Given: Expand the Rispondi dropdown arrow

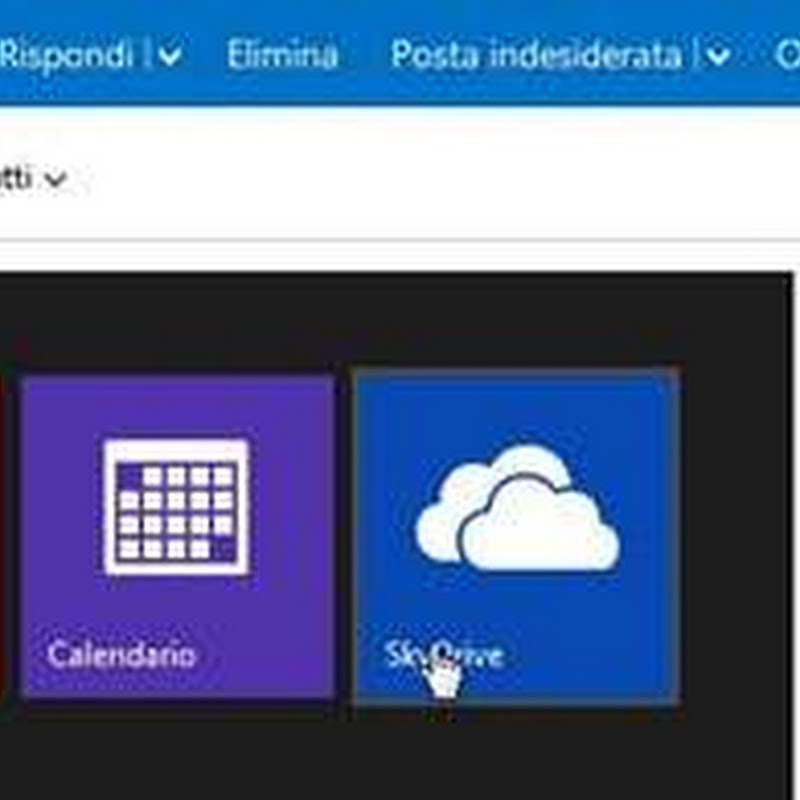Looking at the screenshot, I should [170, 55].
